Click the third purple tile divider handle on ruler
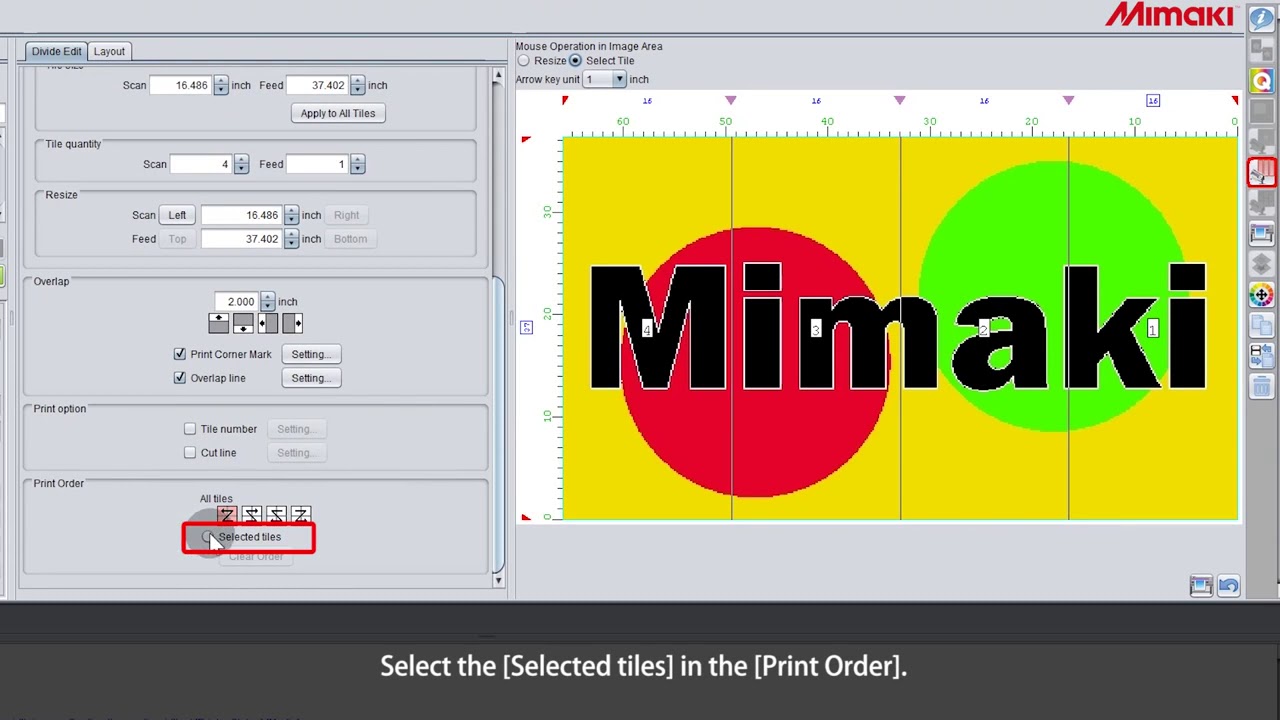 pyautogui.click(x=1069, y=100)
